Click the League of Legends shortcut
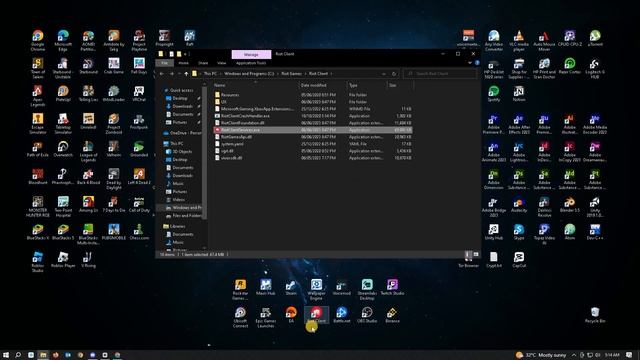Screen dimensions: 640x360 (x=88, y=151)
